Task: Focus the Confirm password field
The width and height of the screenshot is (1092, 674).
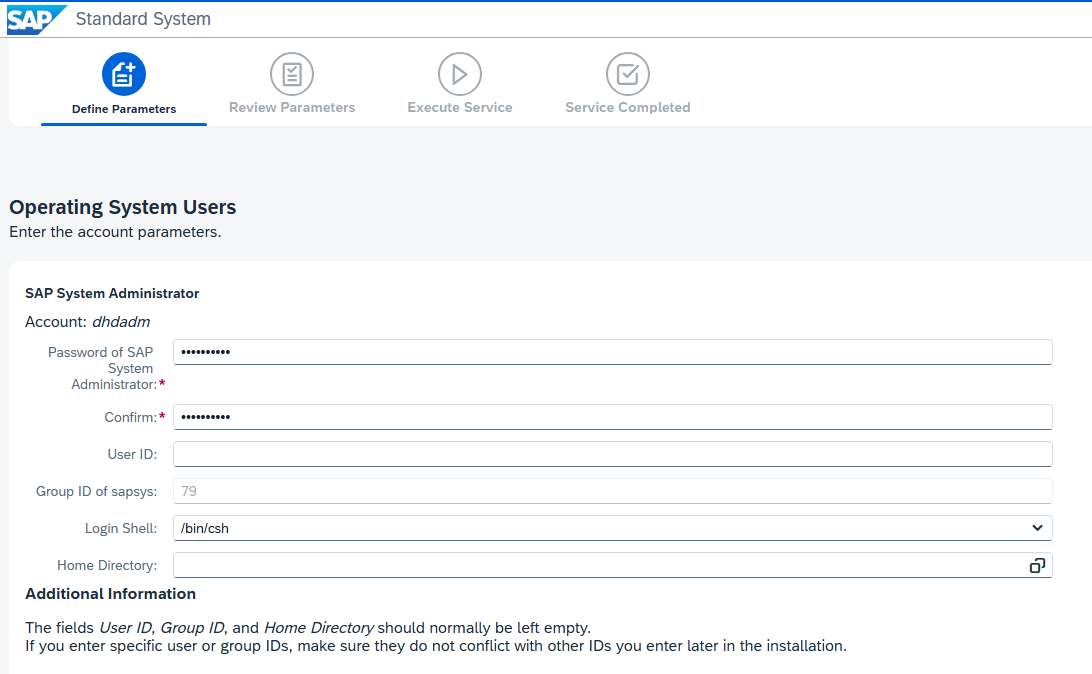Action: pos(612,417)
